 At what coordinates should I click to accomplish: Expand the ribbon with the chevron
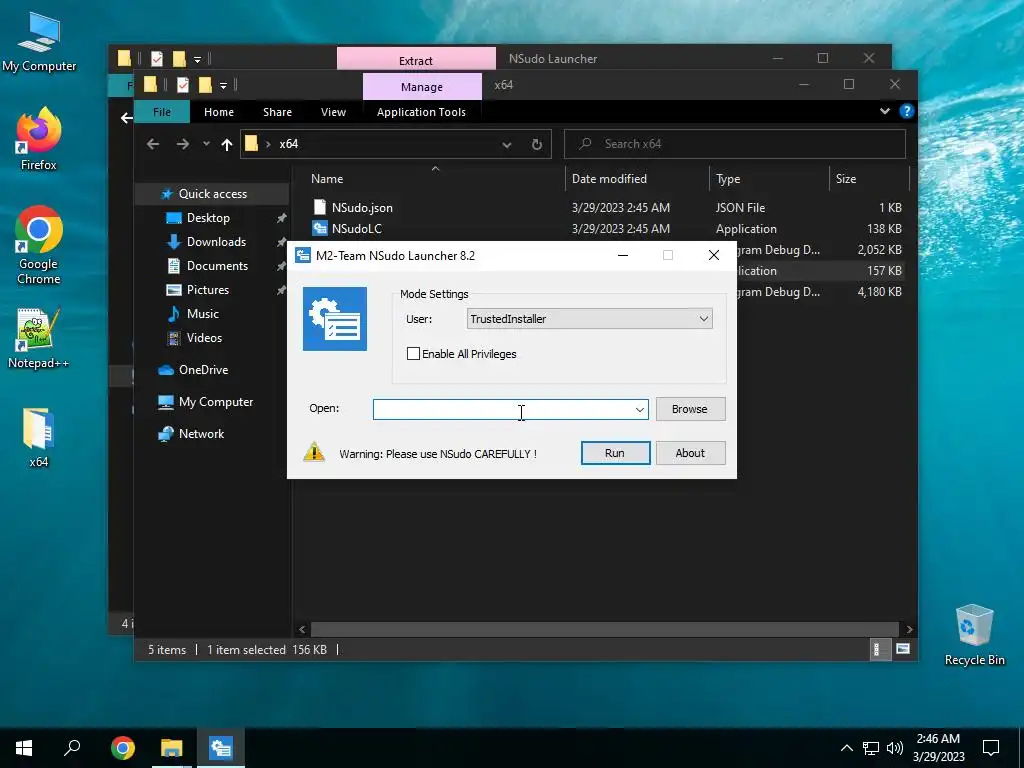[x=884, y=111]
